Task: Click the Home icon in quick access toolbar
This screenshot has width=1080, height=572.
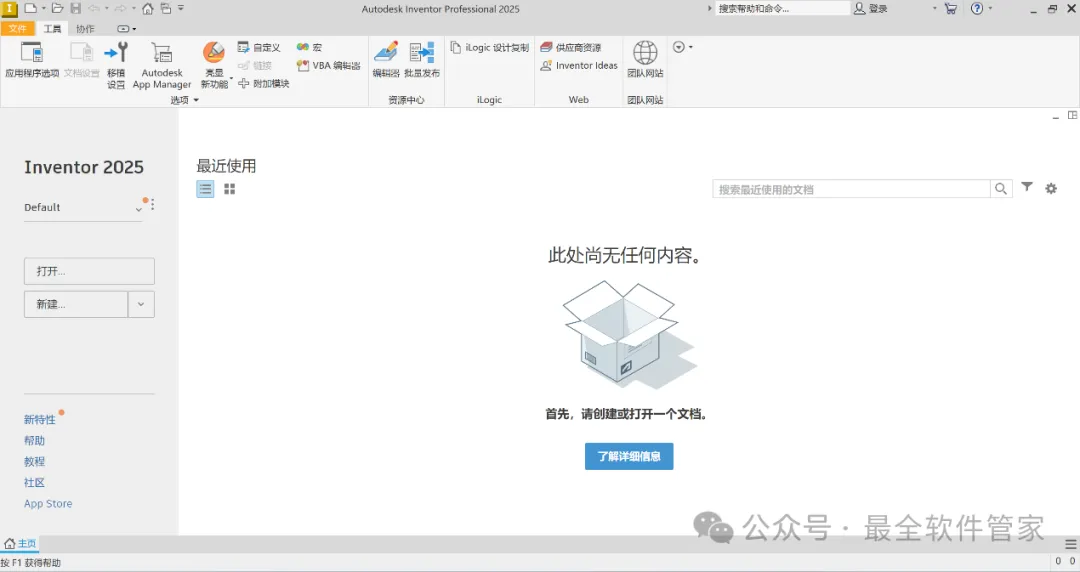Action: click(x=147, y=9)
